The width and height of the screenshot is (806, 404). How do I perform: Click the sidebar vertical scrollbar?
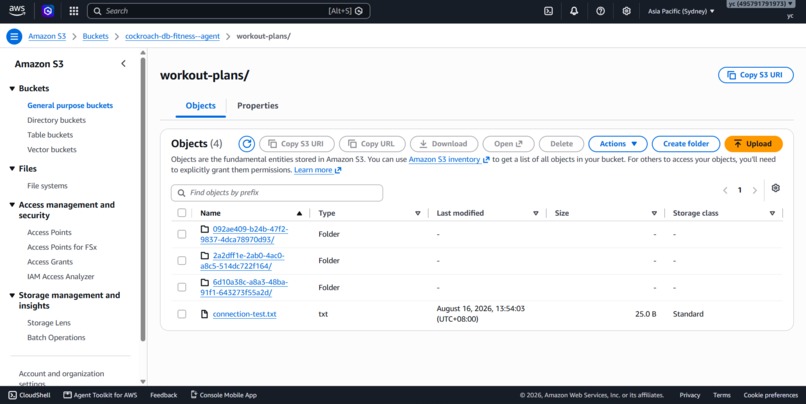click(143, 200)
